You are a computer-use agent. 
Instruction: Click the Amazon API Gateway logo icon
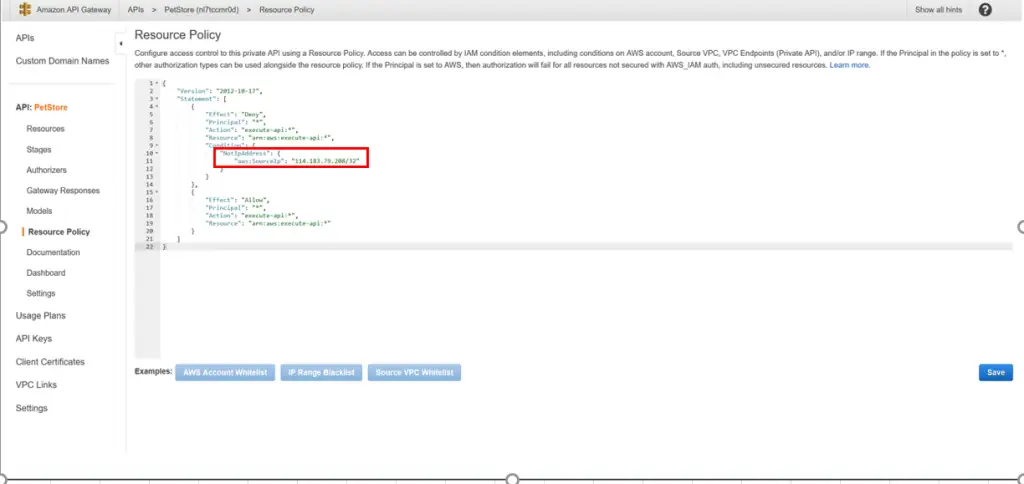coord(25,10)
